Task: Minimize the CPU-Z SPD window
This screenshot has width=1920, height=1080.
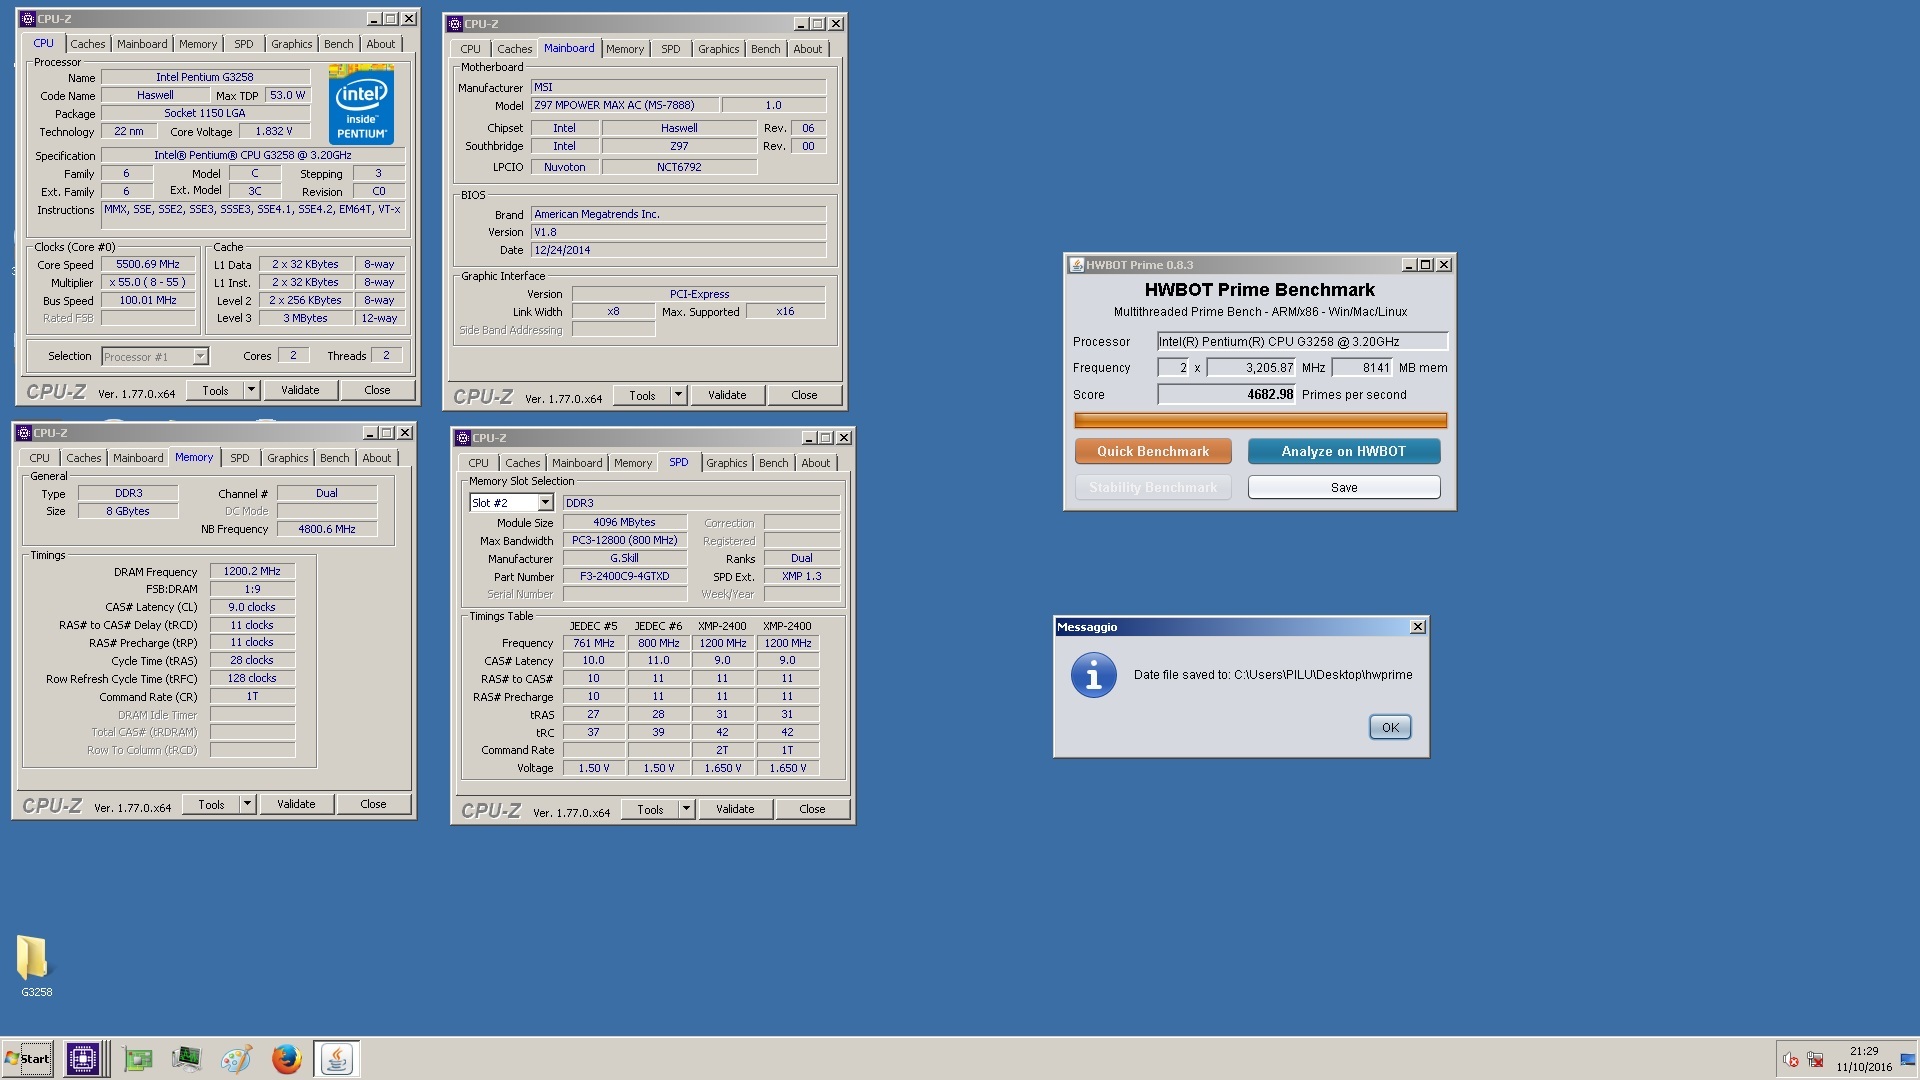Action: tap(808, 438)
